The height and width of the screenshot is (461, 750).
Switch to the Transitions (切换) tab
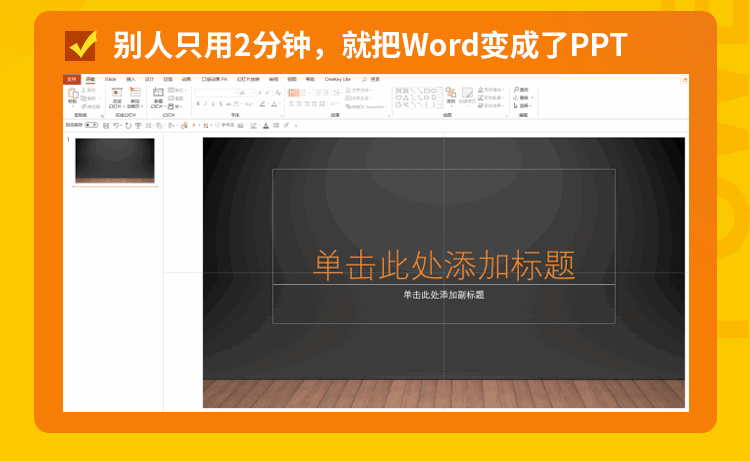pos(168,79)
